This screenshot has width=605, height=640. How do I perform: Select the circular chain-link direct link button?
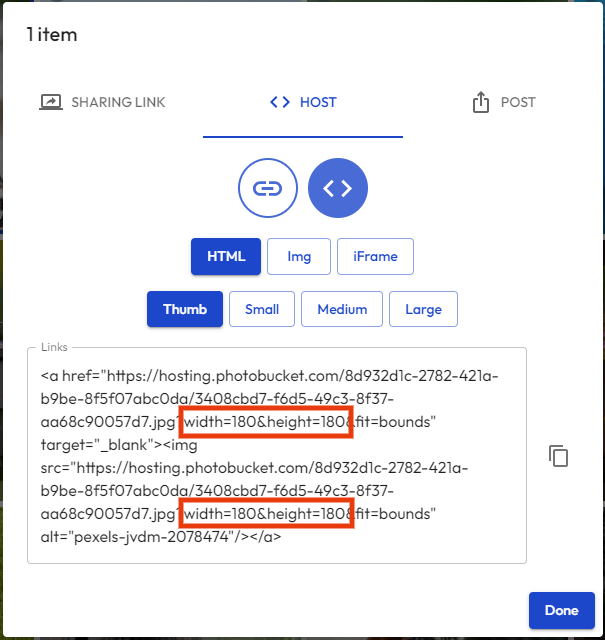tap(267, 187)
